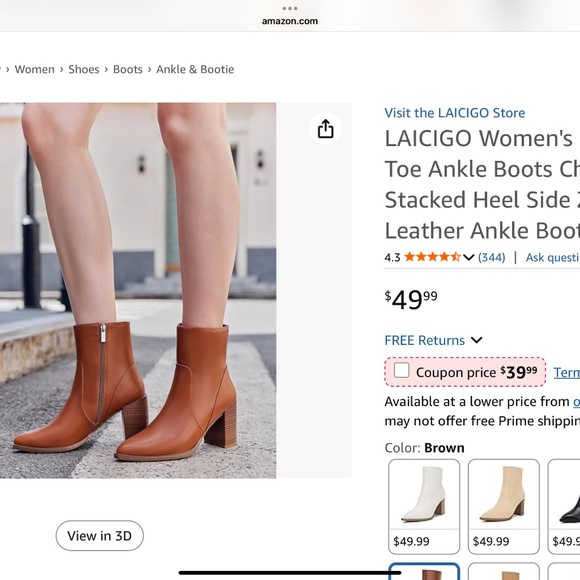This screenshot has height=580, width=580.
Task: Open the Ask questions link
Action: (x=553, y=257)
